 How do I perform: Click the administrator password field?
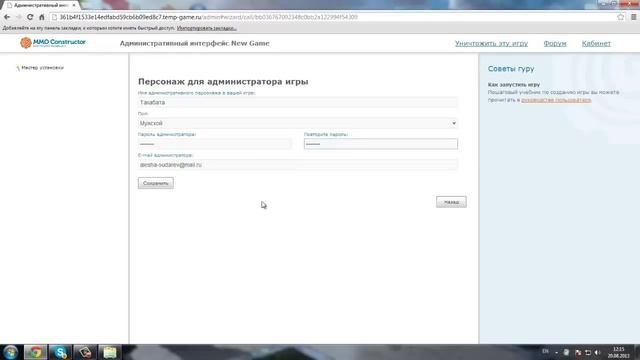[x=215, y=144]
